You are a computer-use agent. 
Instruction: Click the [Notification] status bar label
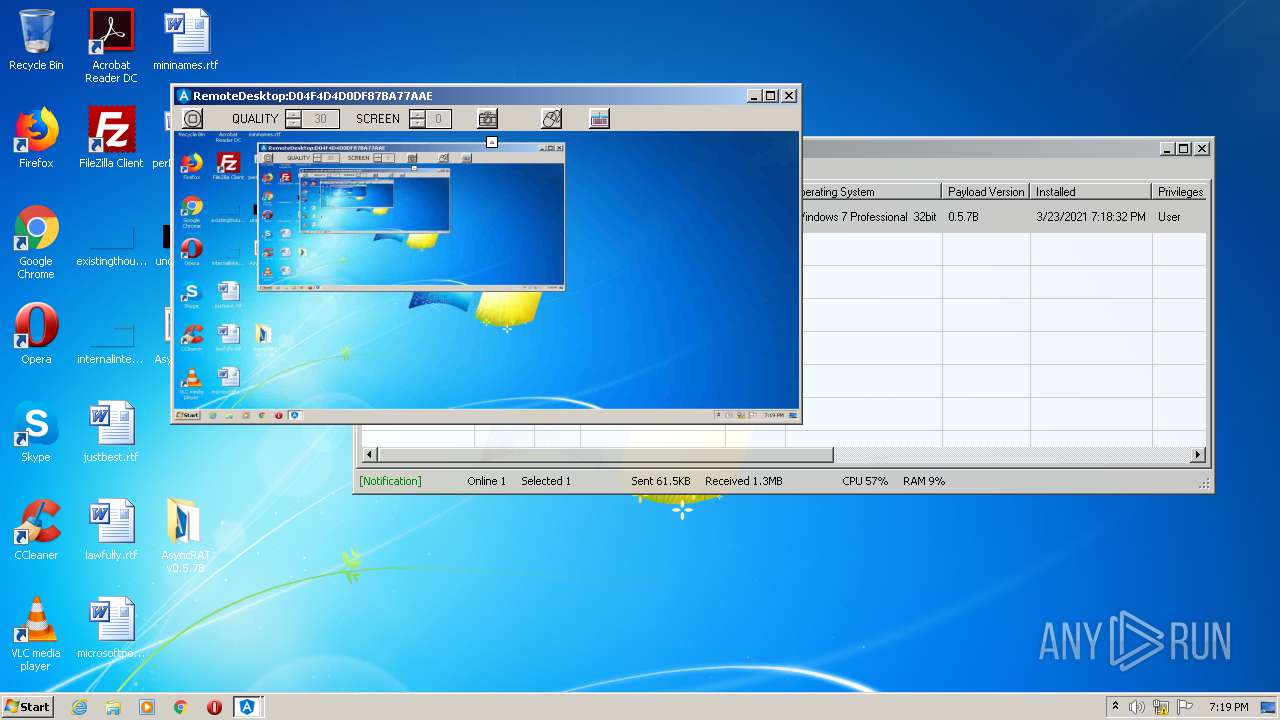[391, 481]
